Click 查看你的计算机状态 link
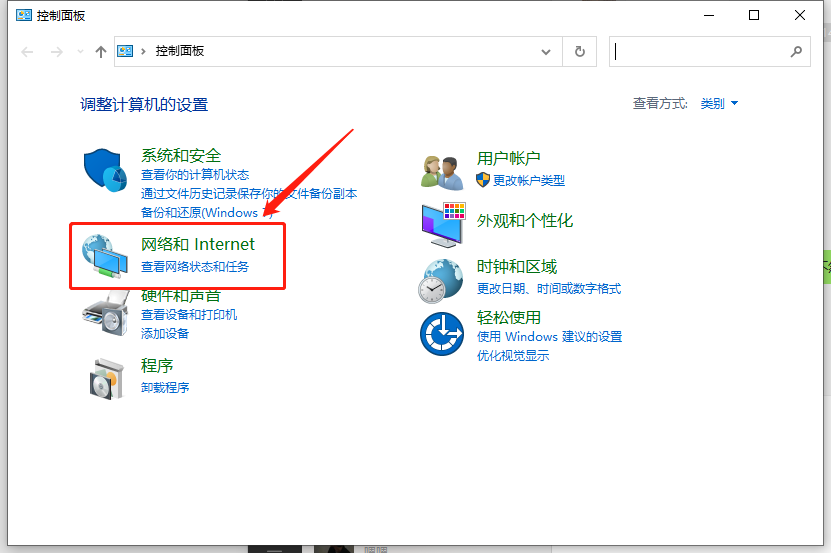This screenshot has height=553, width=831. [x=195, y=174]
